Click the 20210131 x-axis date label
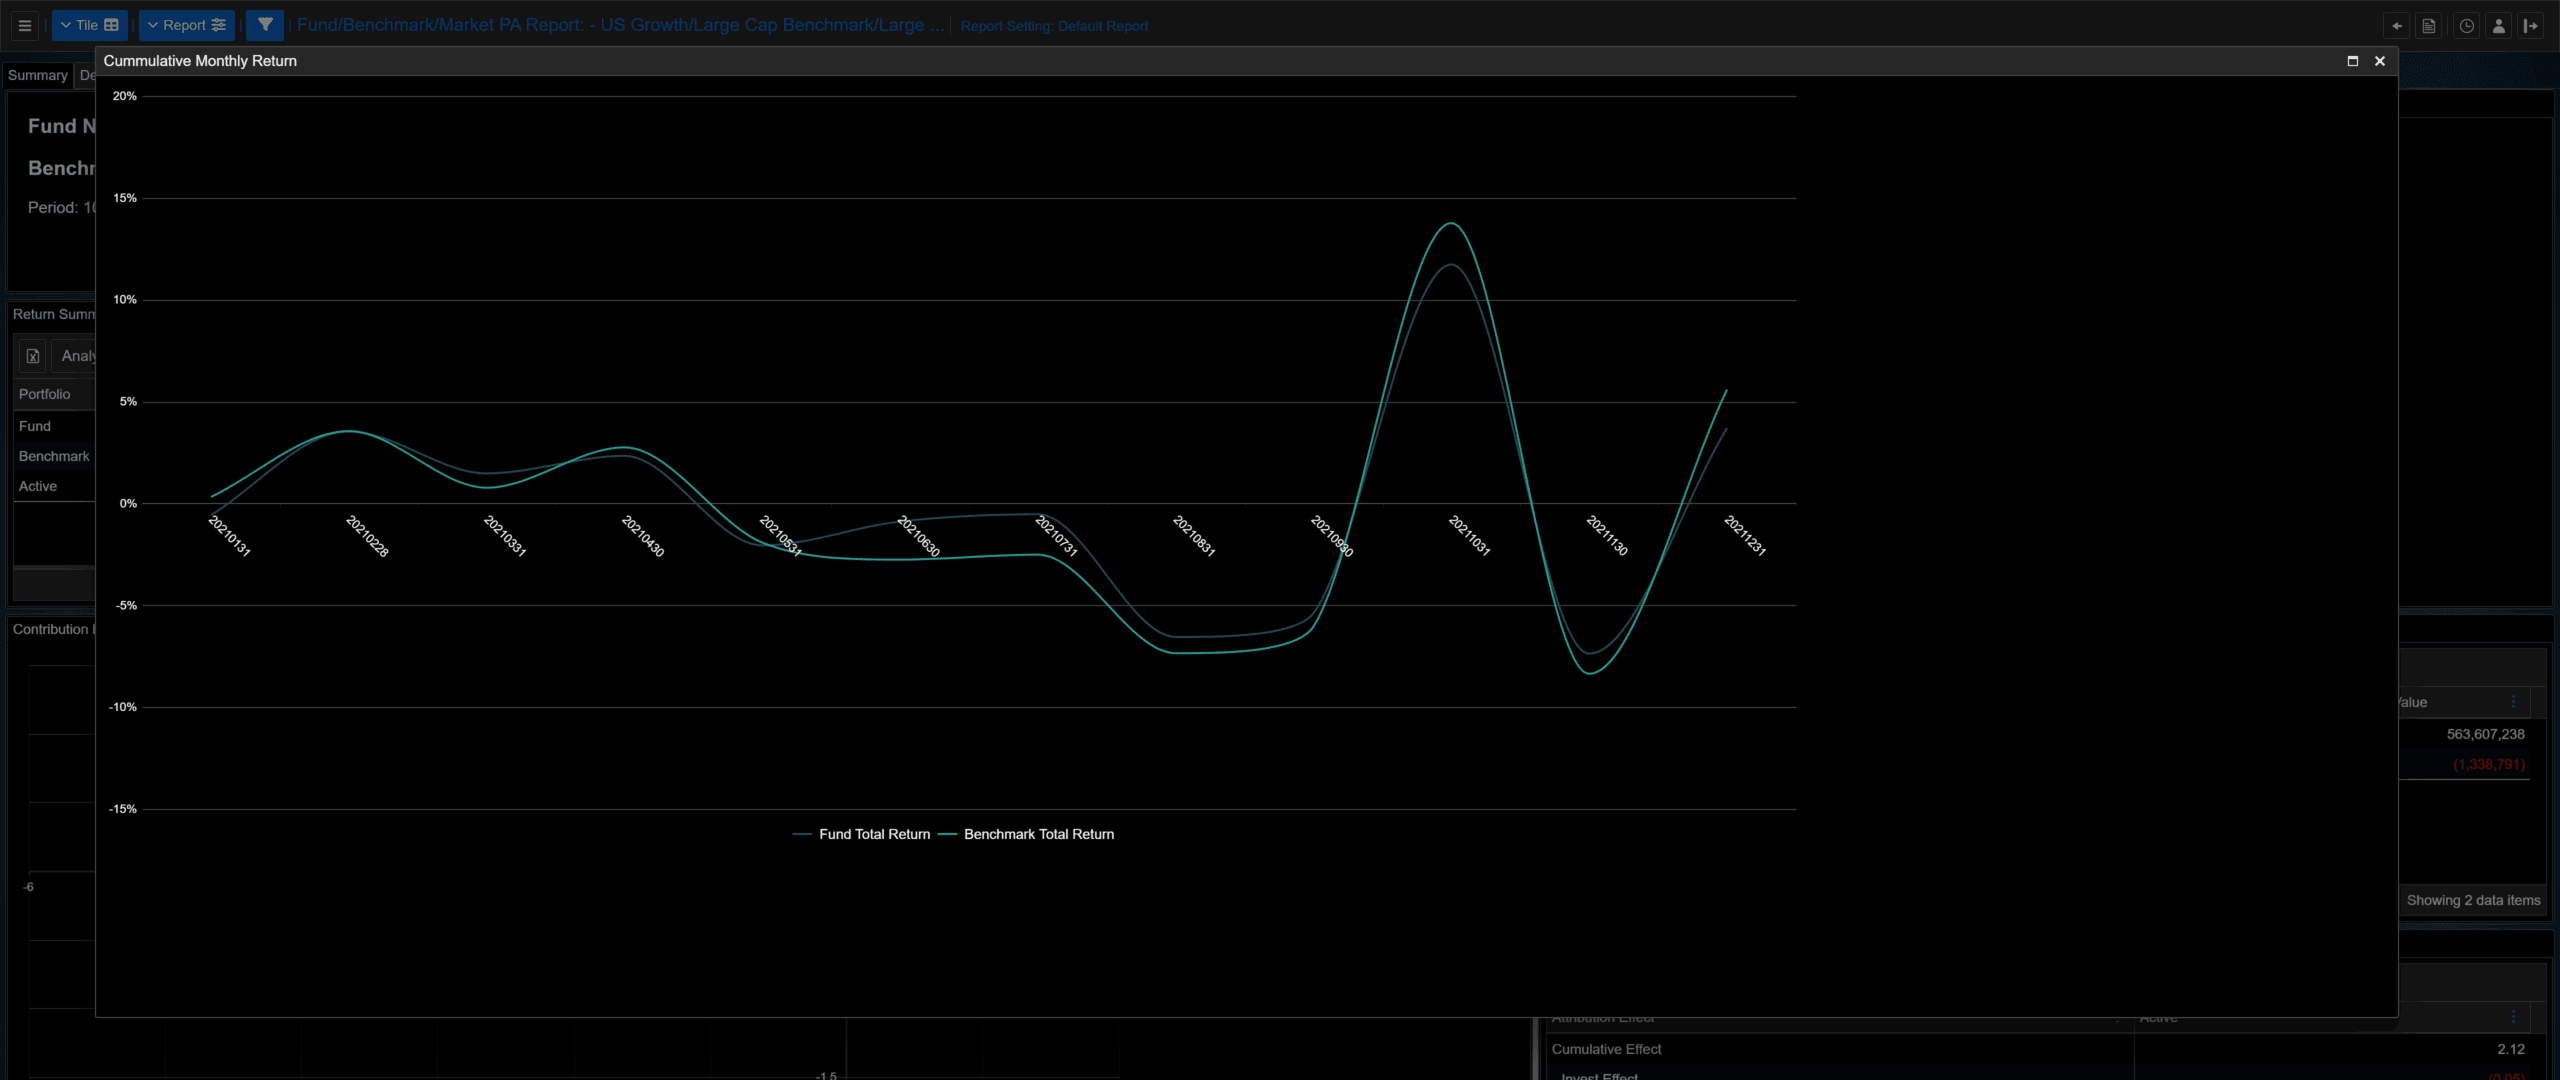 coord(229,536)
